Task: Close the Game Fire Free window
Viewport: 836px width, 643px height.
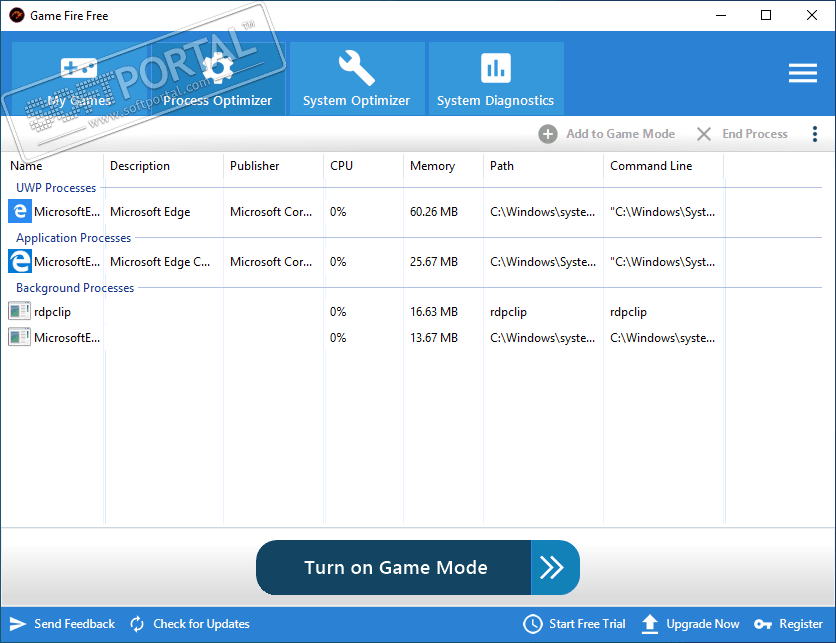Action: (812, 15)
